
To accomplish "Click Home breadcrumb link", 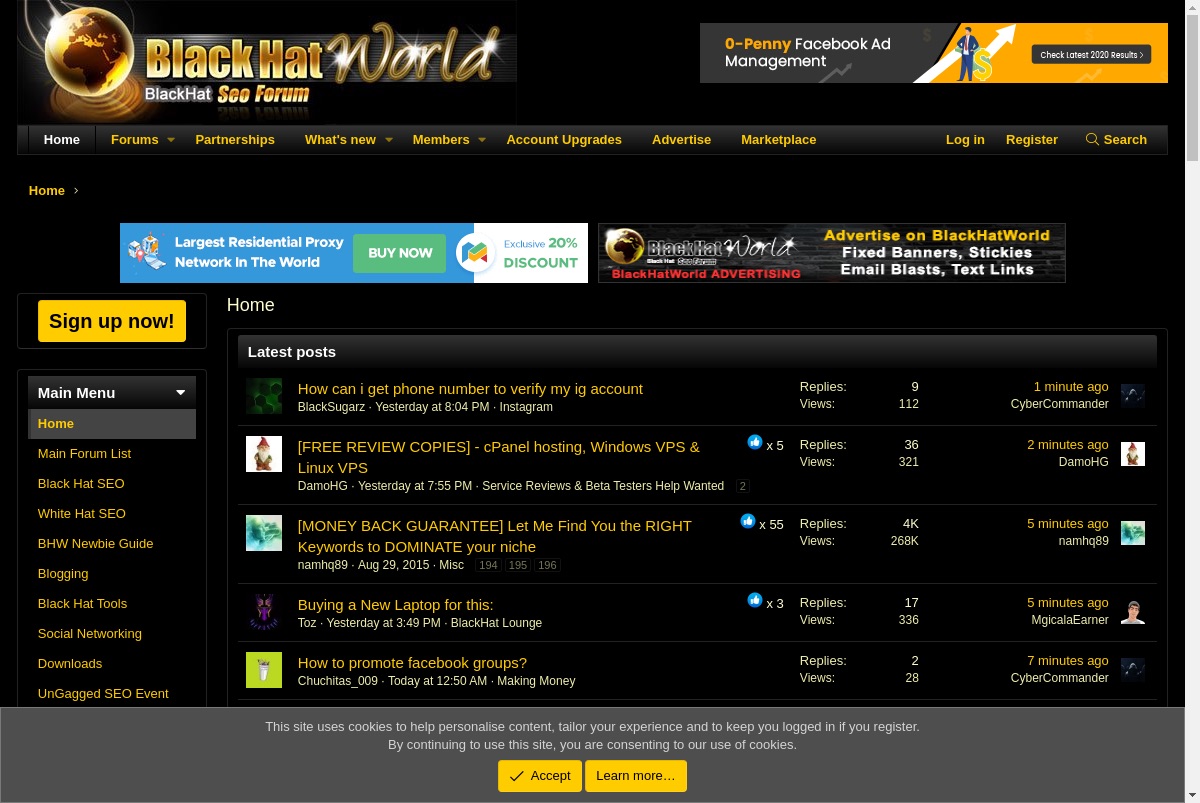I will point(47,191).
